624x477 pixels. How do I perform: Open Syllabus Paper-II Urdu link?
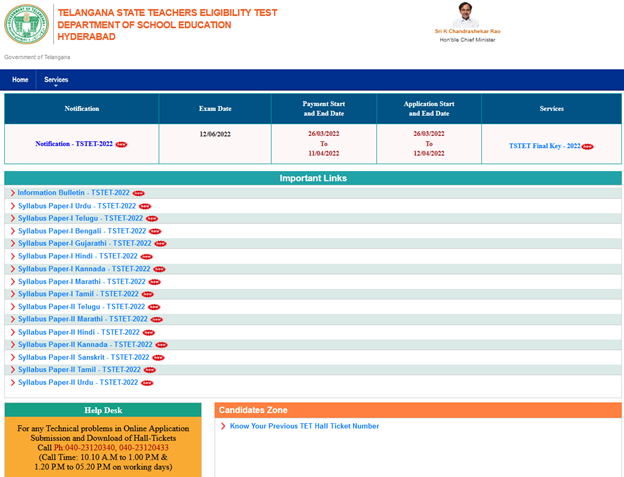coord(78,382)
